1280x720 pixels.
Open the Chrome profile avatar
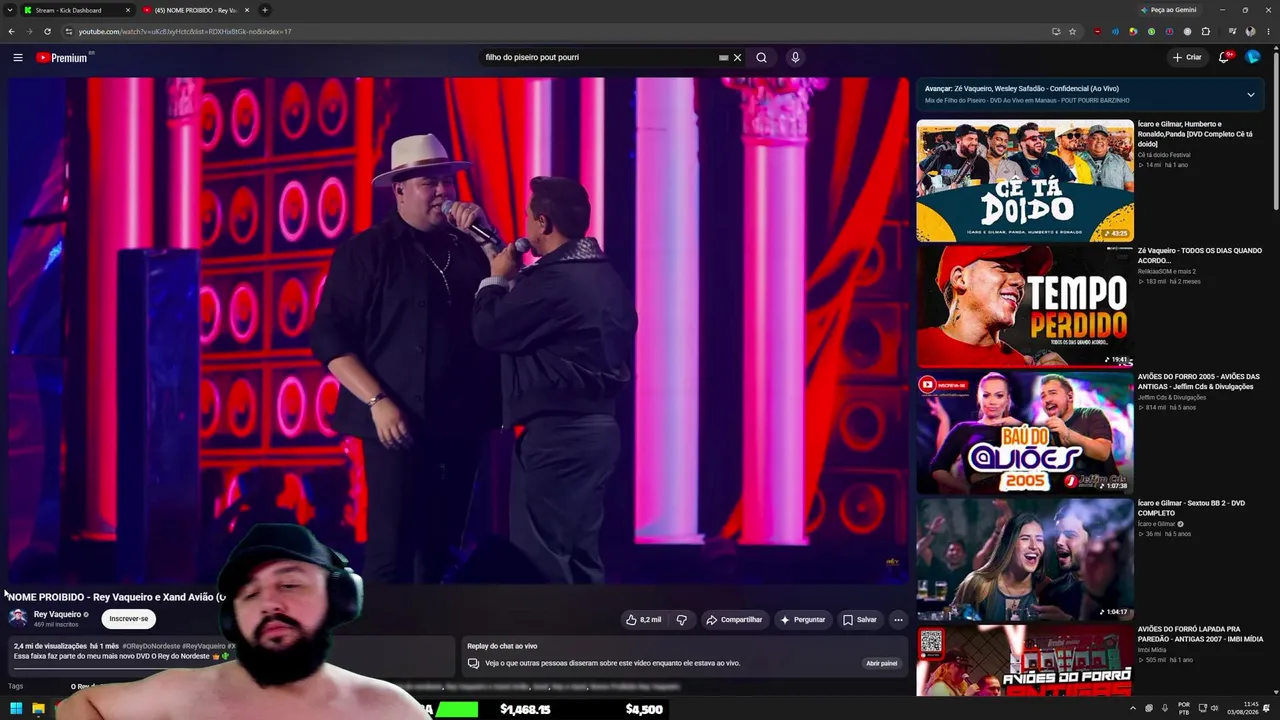pyautogui.click(x=1250, y=32)
